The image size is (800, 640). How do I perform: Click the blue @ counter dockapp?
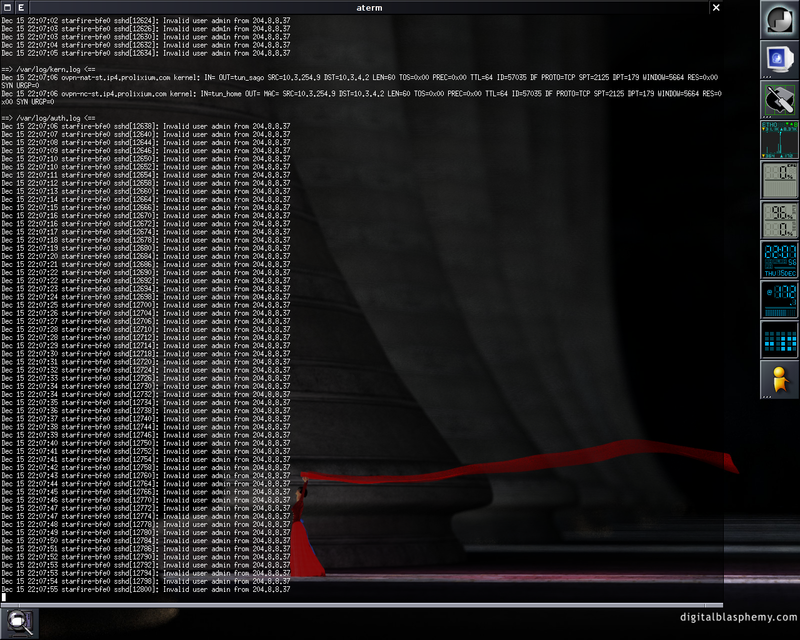780,300
